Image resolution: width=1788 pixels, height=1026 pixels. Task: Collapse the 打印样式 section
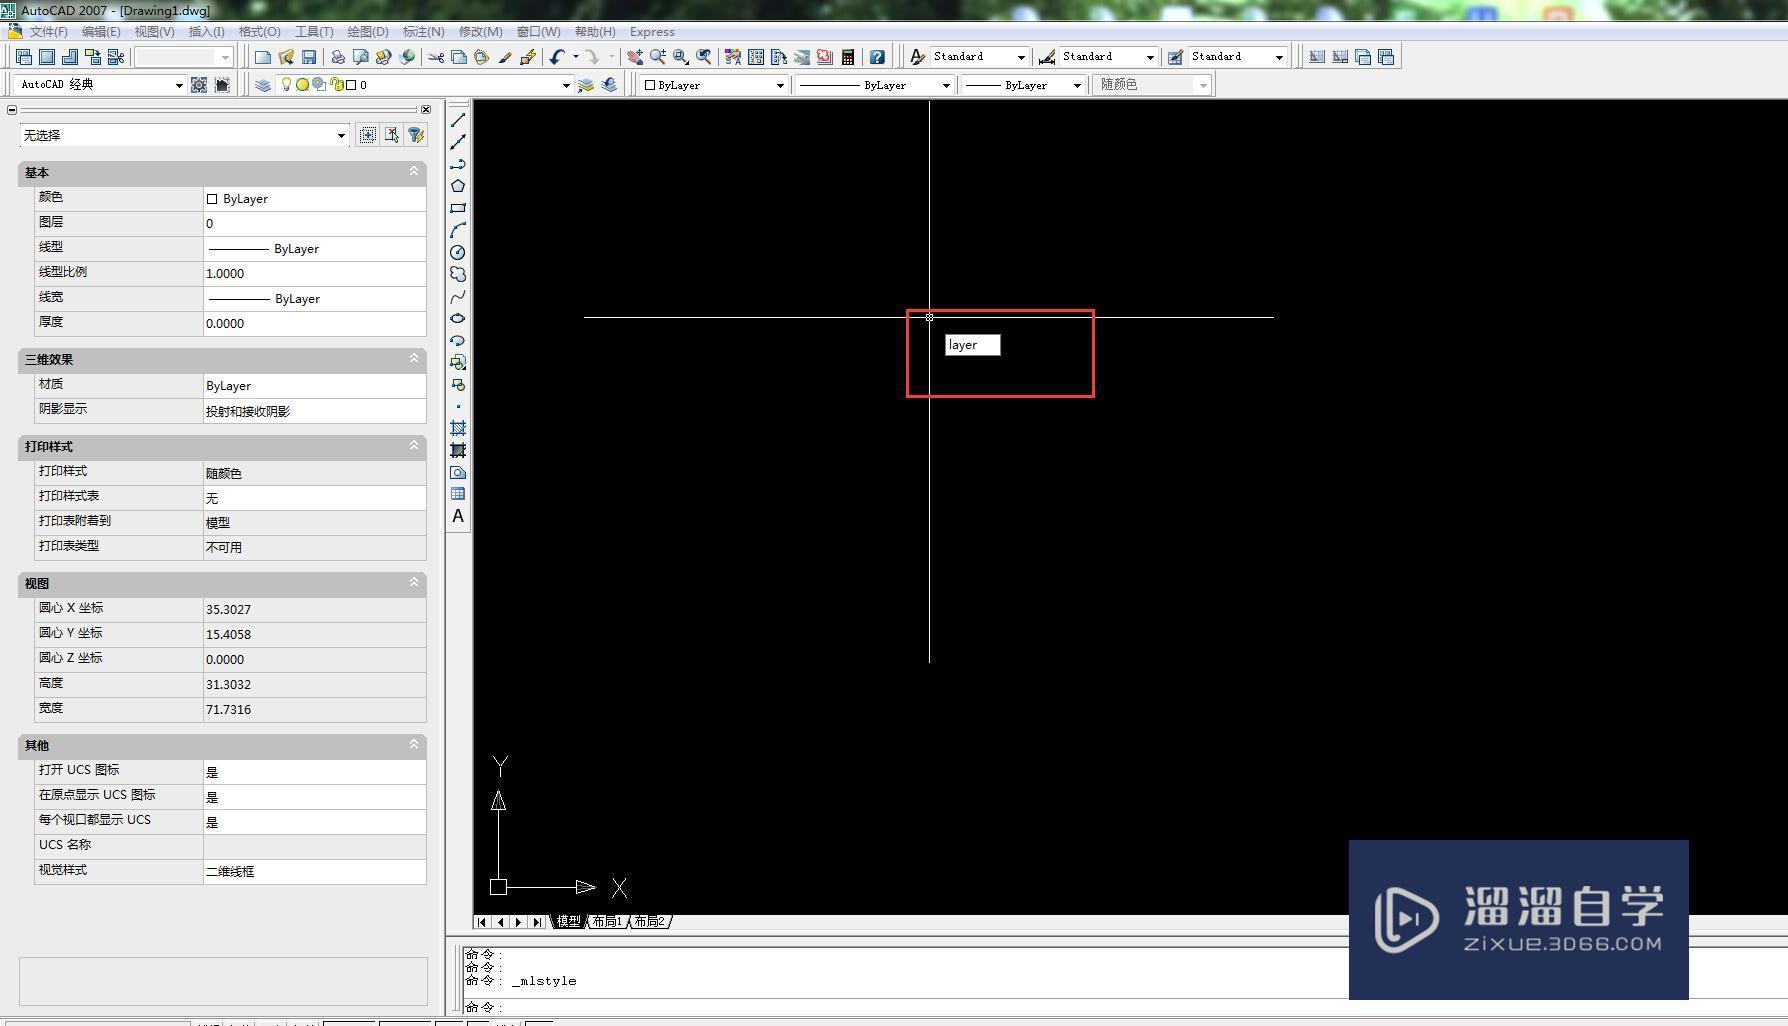pyautogui.click(x=414, y=445)
